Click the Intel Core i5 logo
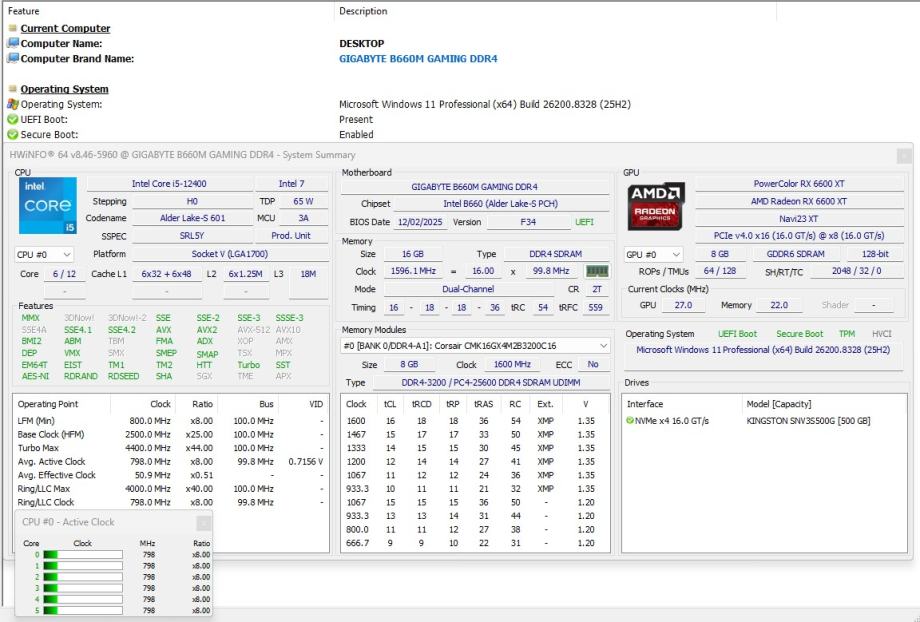The height and width of the screenshot is (622, 920). click(x=48, y=206)
